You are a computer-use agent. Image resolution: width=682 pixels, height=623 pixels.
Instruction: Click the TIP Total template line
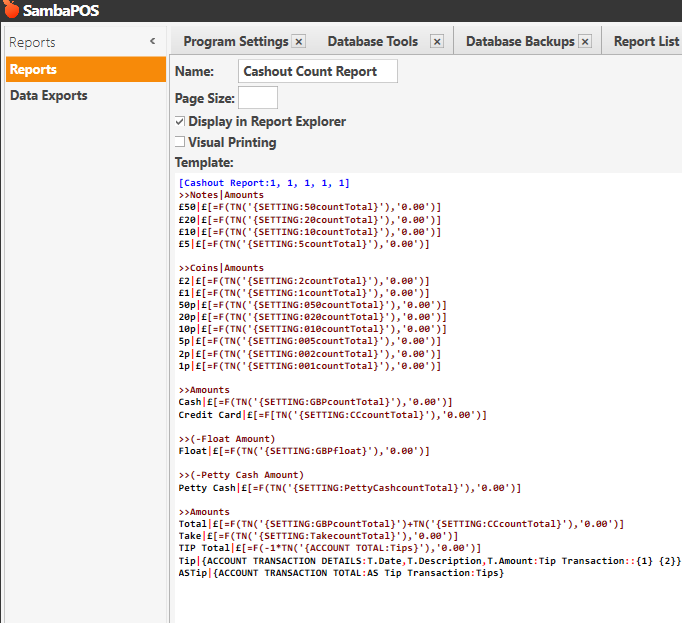point(330,548)
